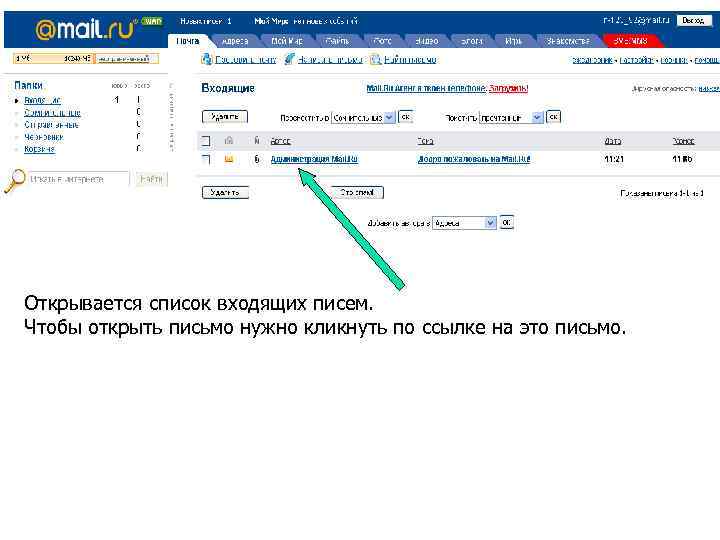Click the upper Удалить button
The height and width of the screenshot is (540, 720).
click(x=225, y=117)
